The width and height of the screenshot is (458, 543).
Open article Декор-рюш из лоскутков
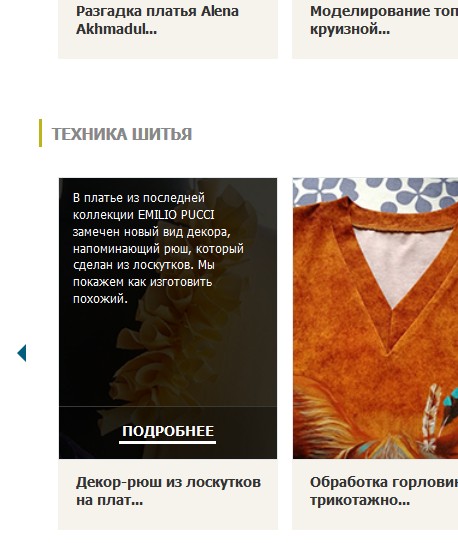click(x=168, y=491)
